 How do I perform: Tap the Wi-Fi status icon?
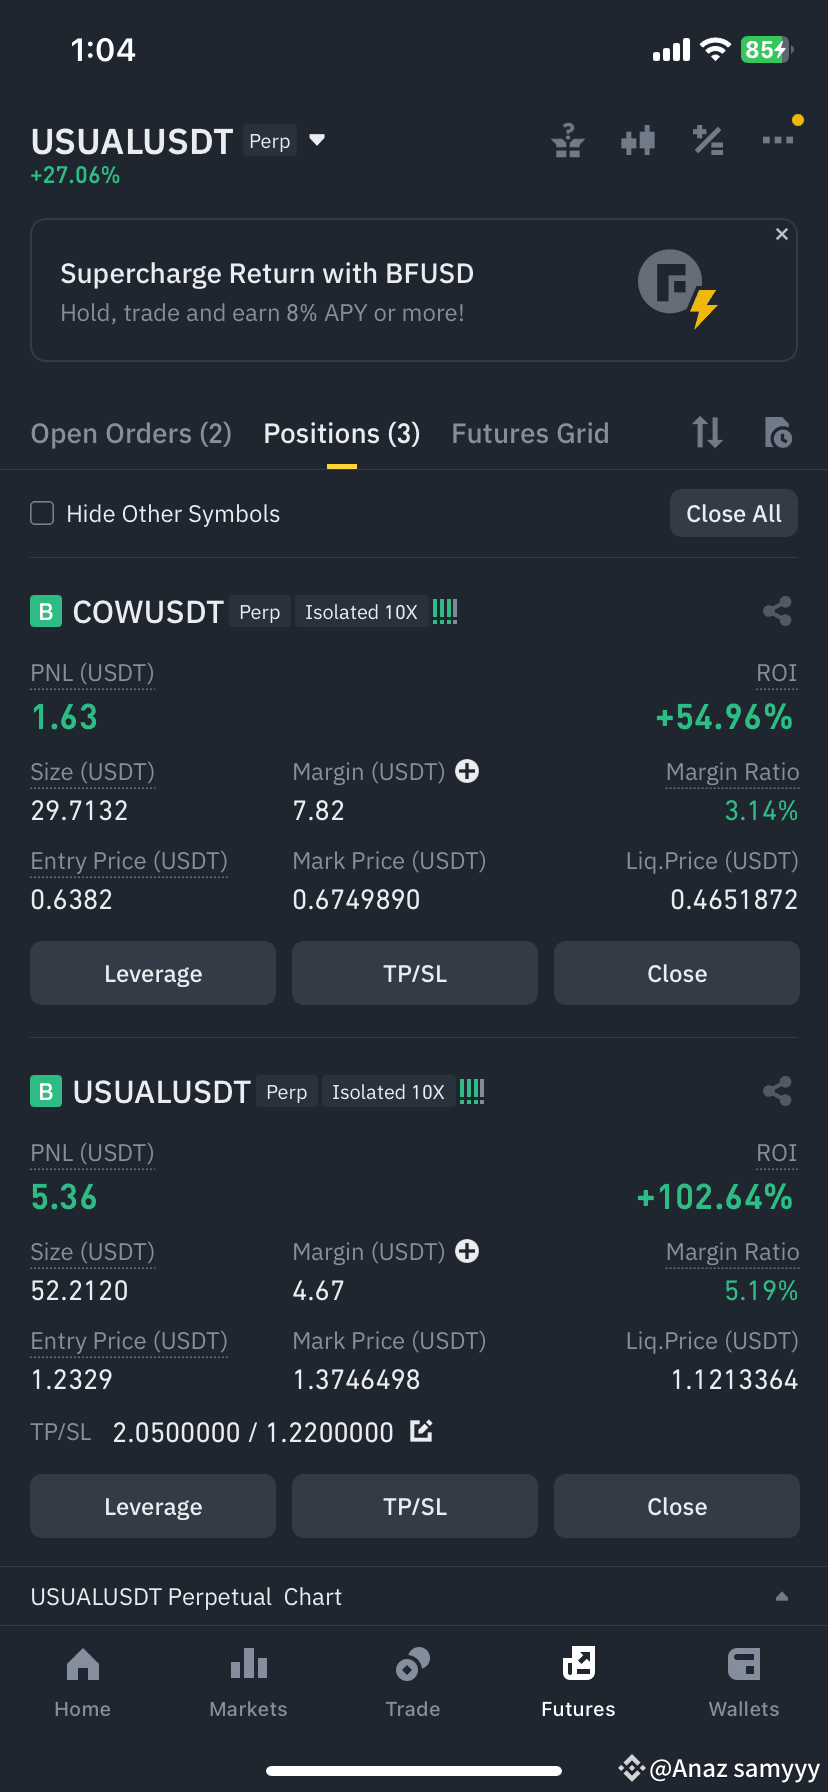(x=715, y=49)
